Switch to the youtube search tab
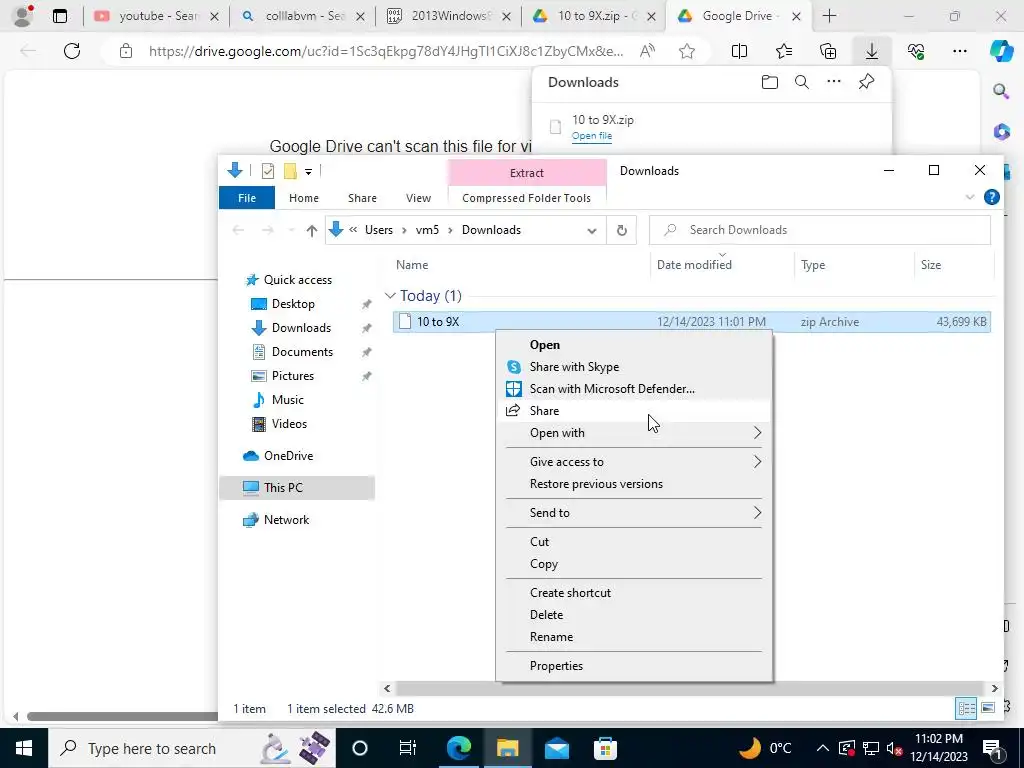 click(x=156, y=16)
